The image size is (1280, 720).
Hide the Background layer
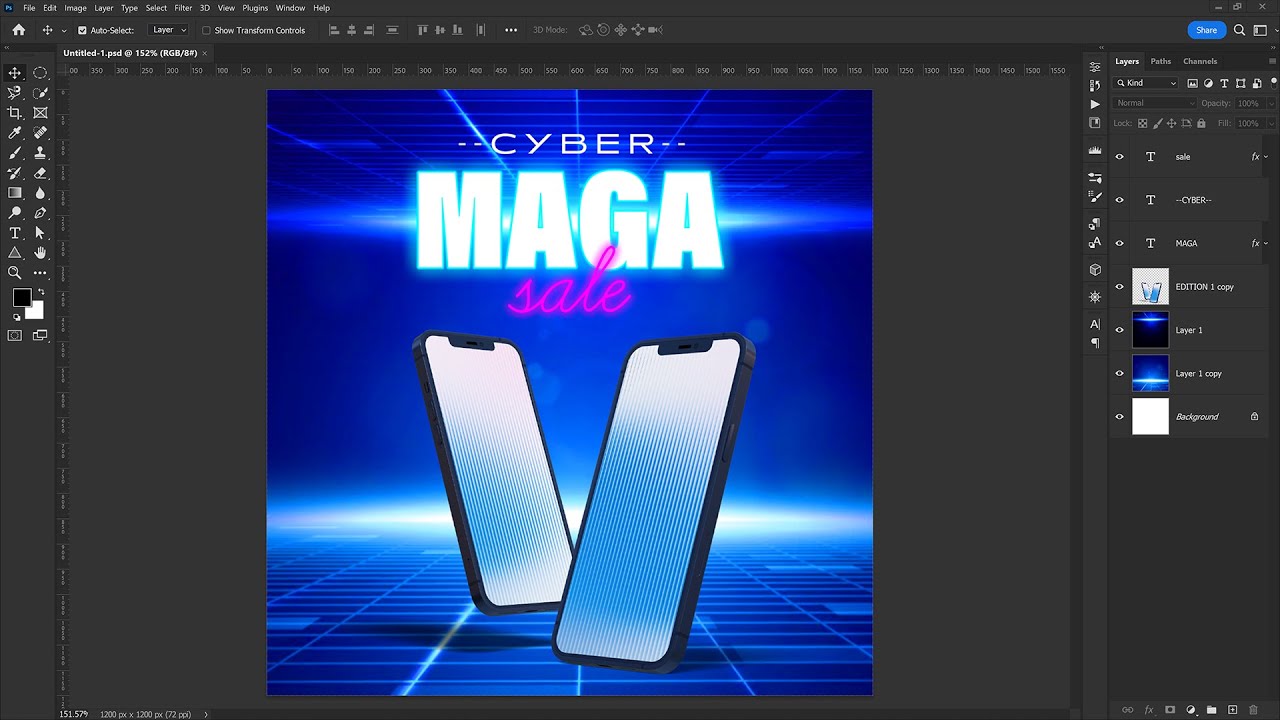[x=1119, y=417]
